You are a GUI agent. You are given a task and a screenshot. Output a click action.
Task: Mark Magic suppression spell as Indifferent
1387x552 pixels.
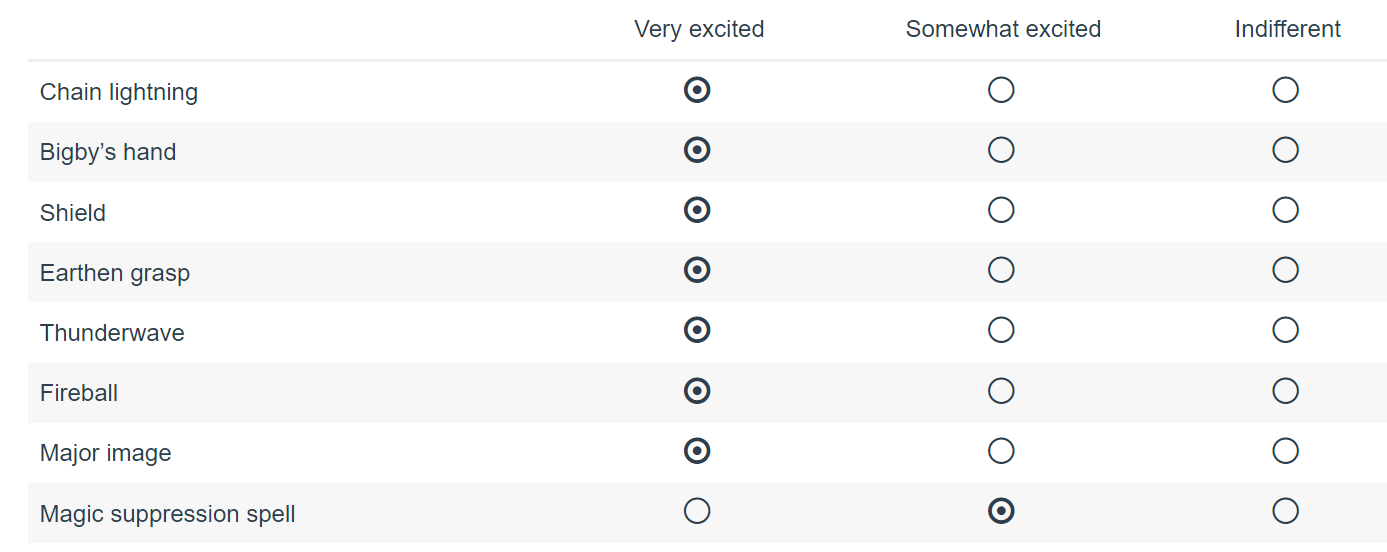click(1285, 511)
